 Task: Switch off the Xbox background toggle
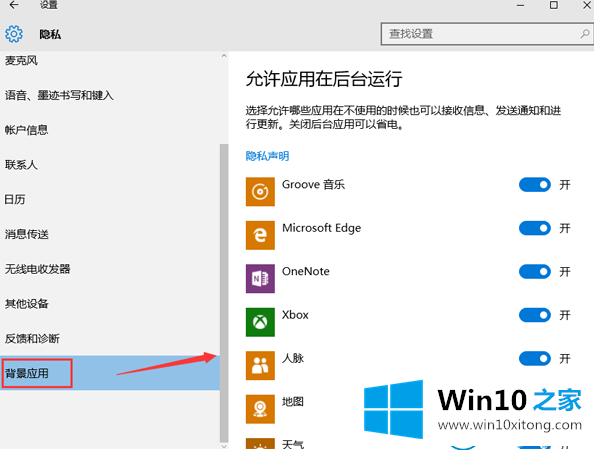point(535,315)
